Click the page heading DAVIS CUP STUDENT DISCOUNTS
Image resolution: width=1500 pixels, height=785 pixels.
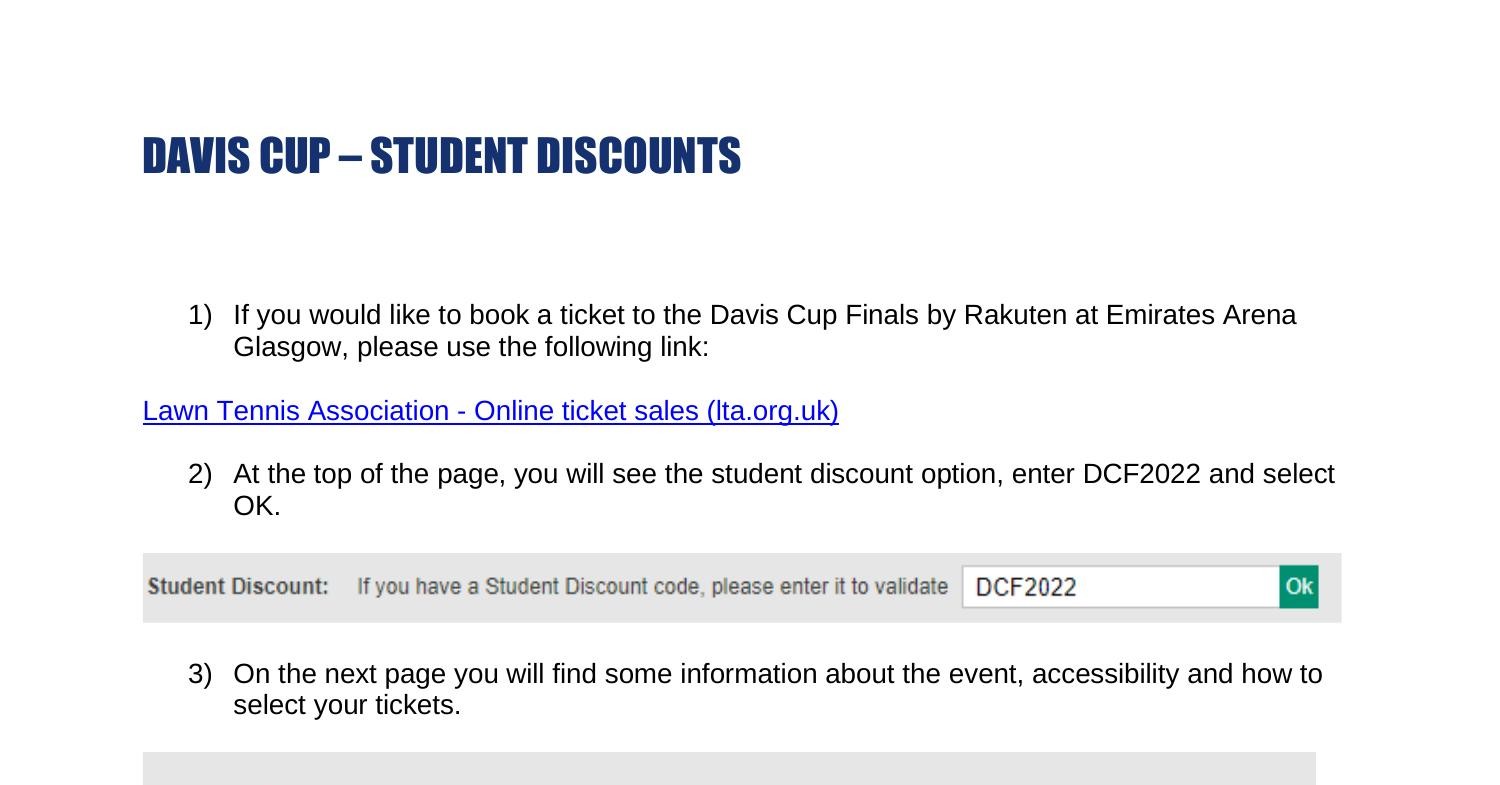(442, 155)
